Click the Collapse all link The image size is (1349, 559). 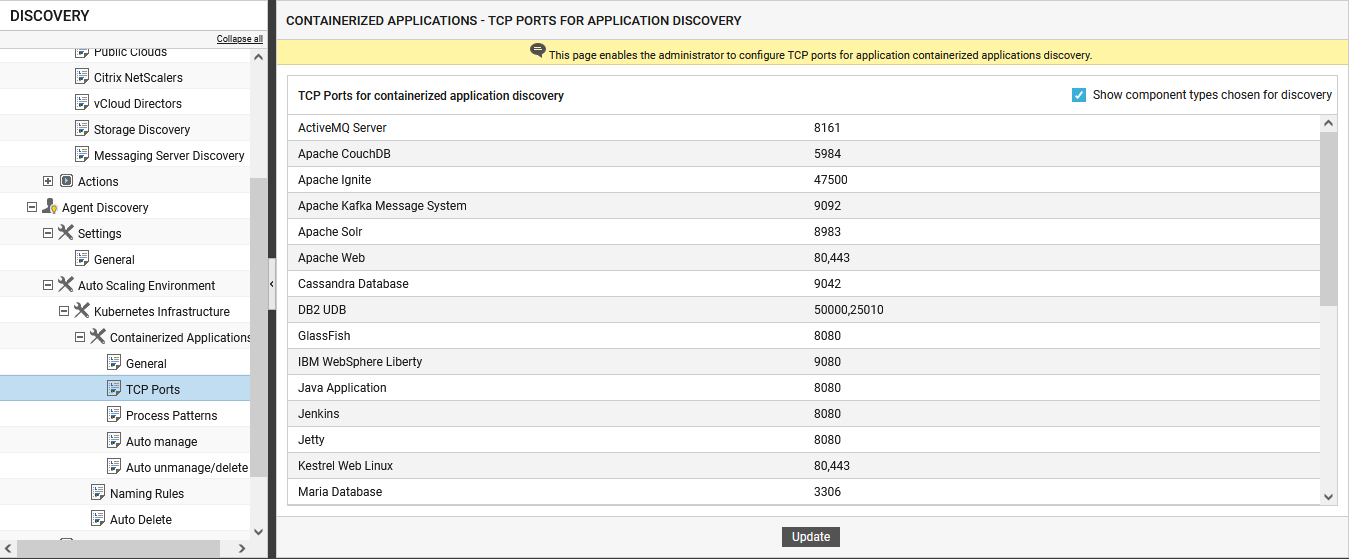point(240,39)
